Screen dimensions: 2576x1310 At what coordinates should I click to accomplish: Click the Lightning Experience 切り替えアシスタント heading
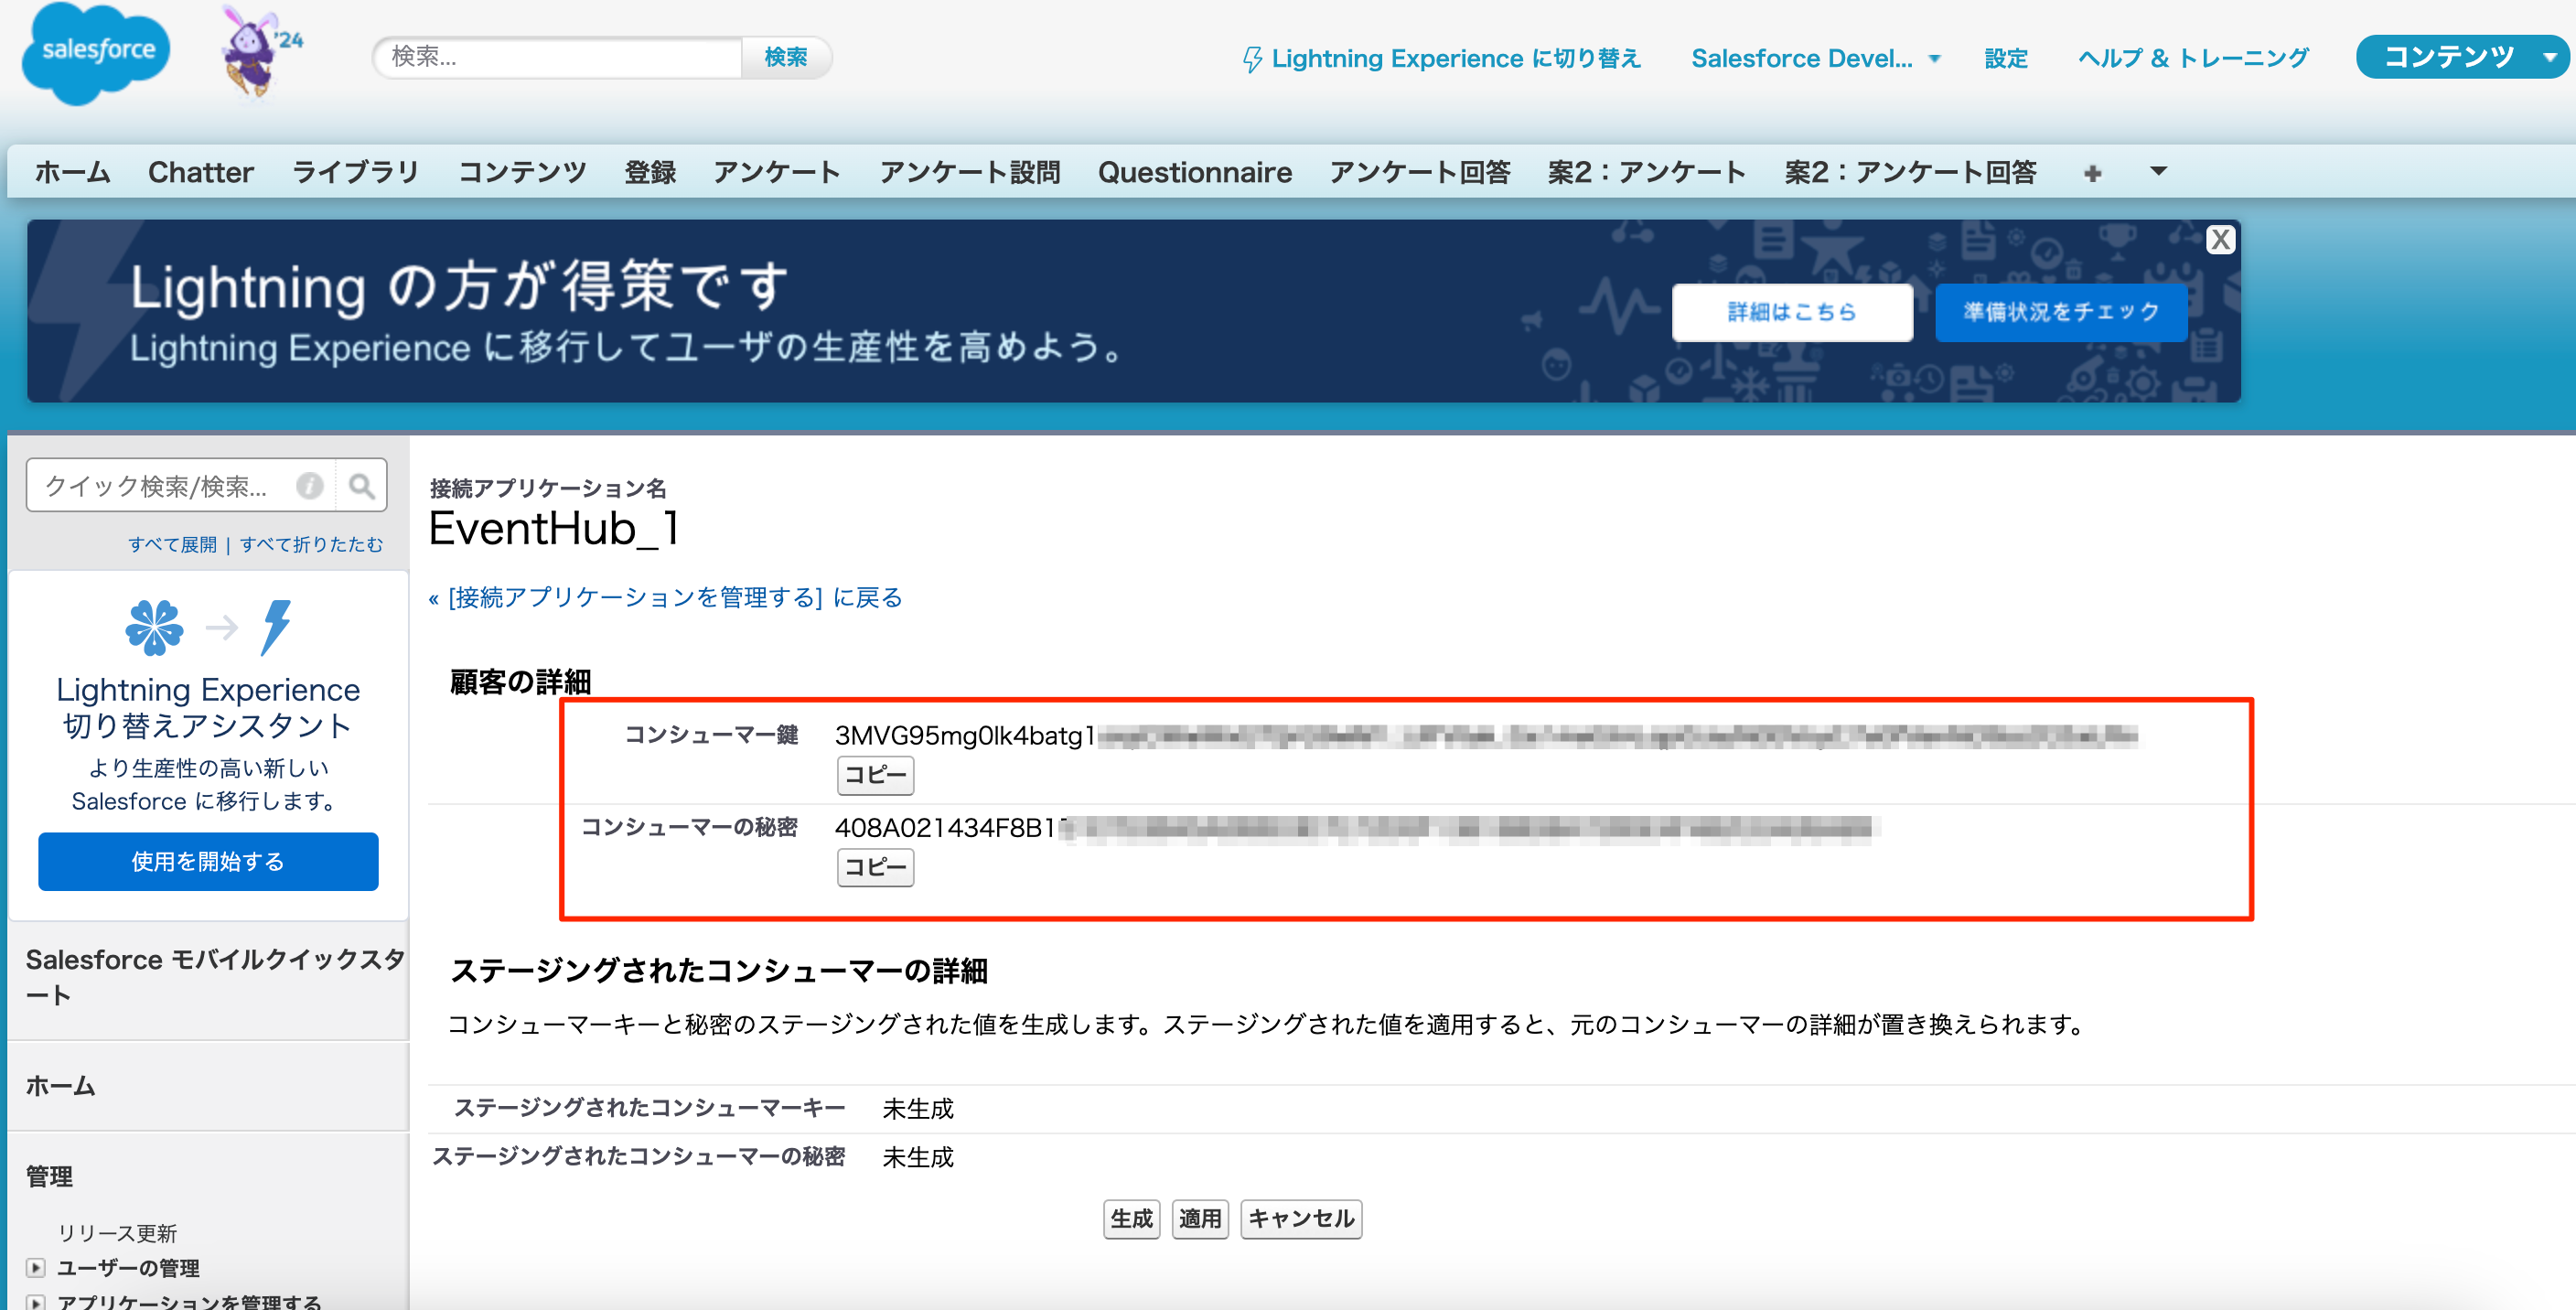click(x=208, y=707)
